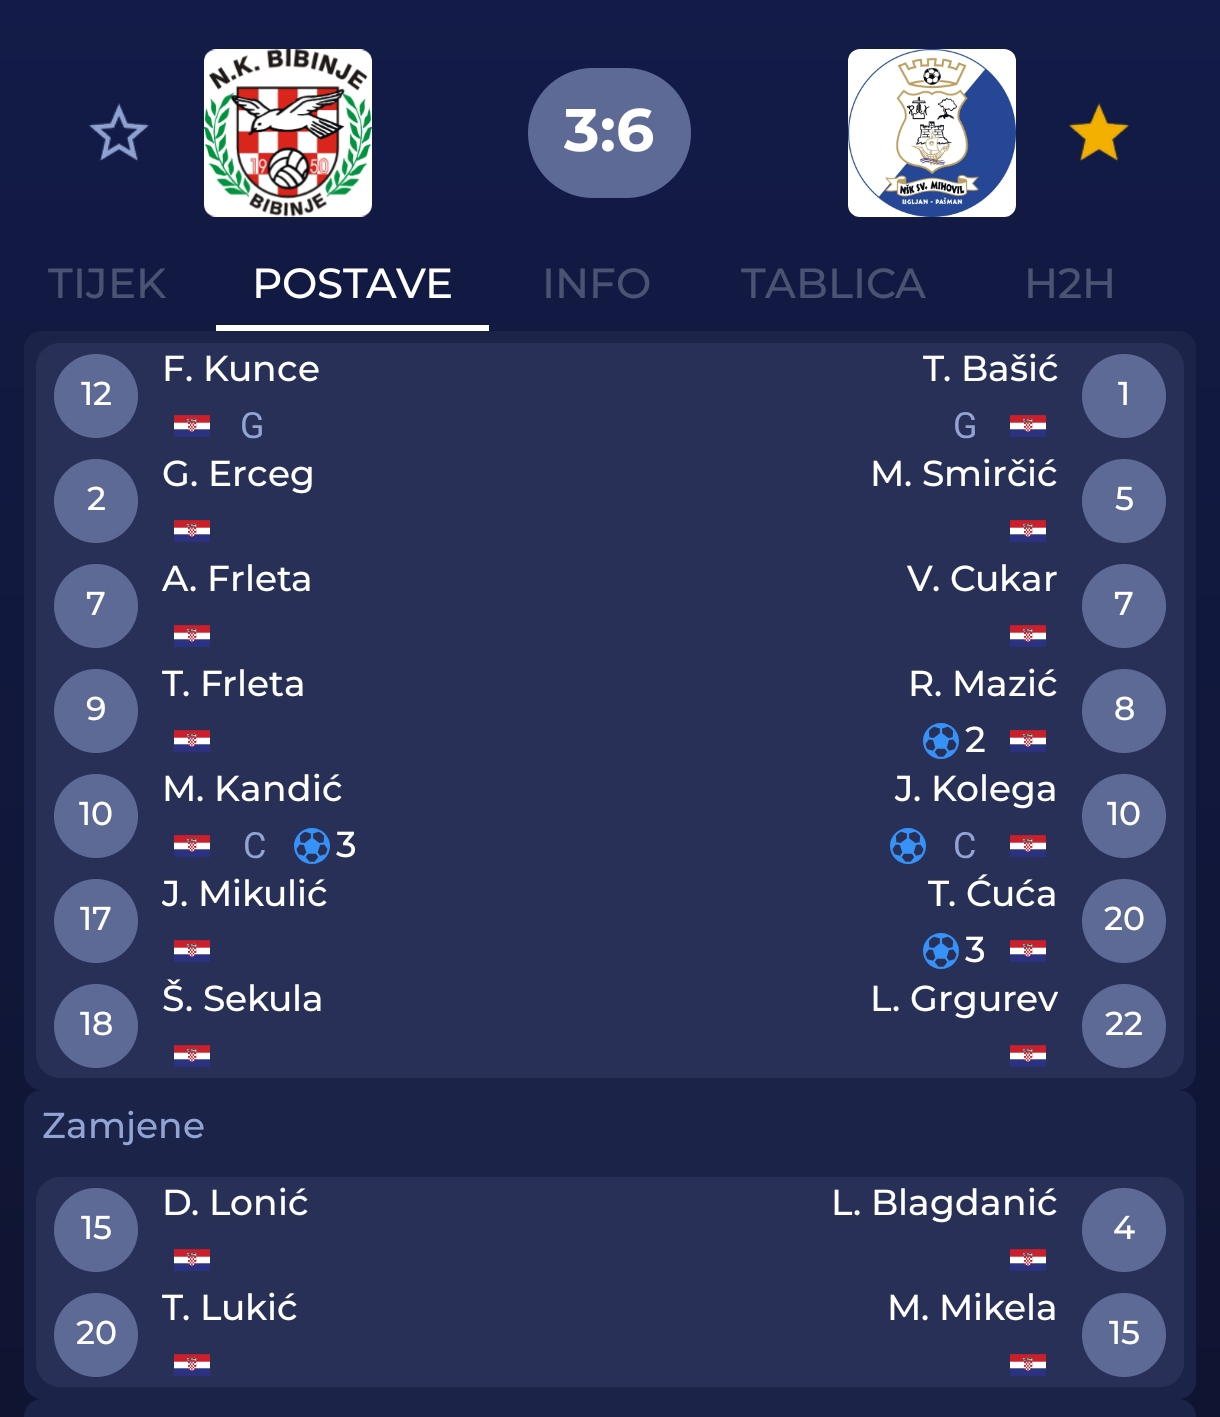This screenshot has width=1220, height=1417.
Task: Toggle the empty favorite star for NK Bibinje
Action: [x=119, y=133]
